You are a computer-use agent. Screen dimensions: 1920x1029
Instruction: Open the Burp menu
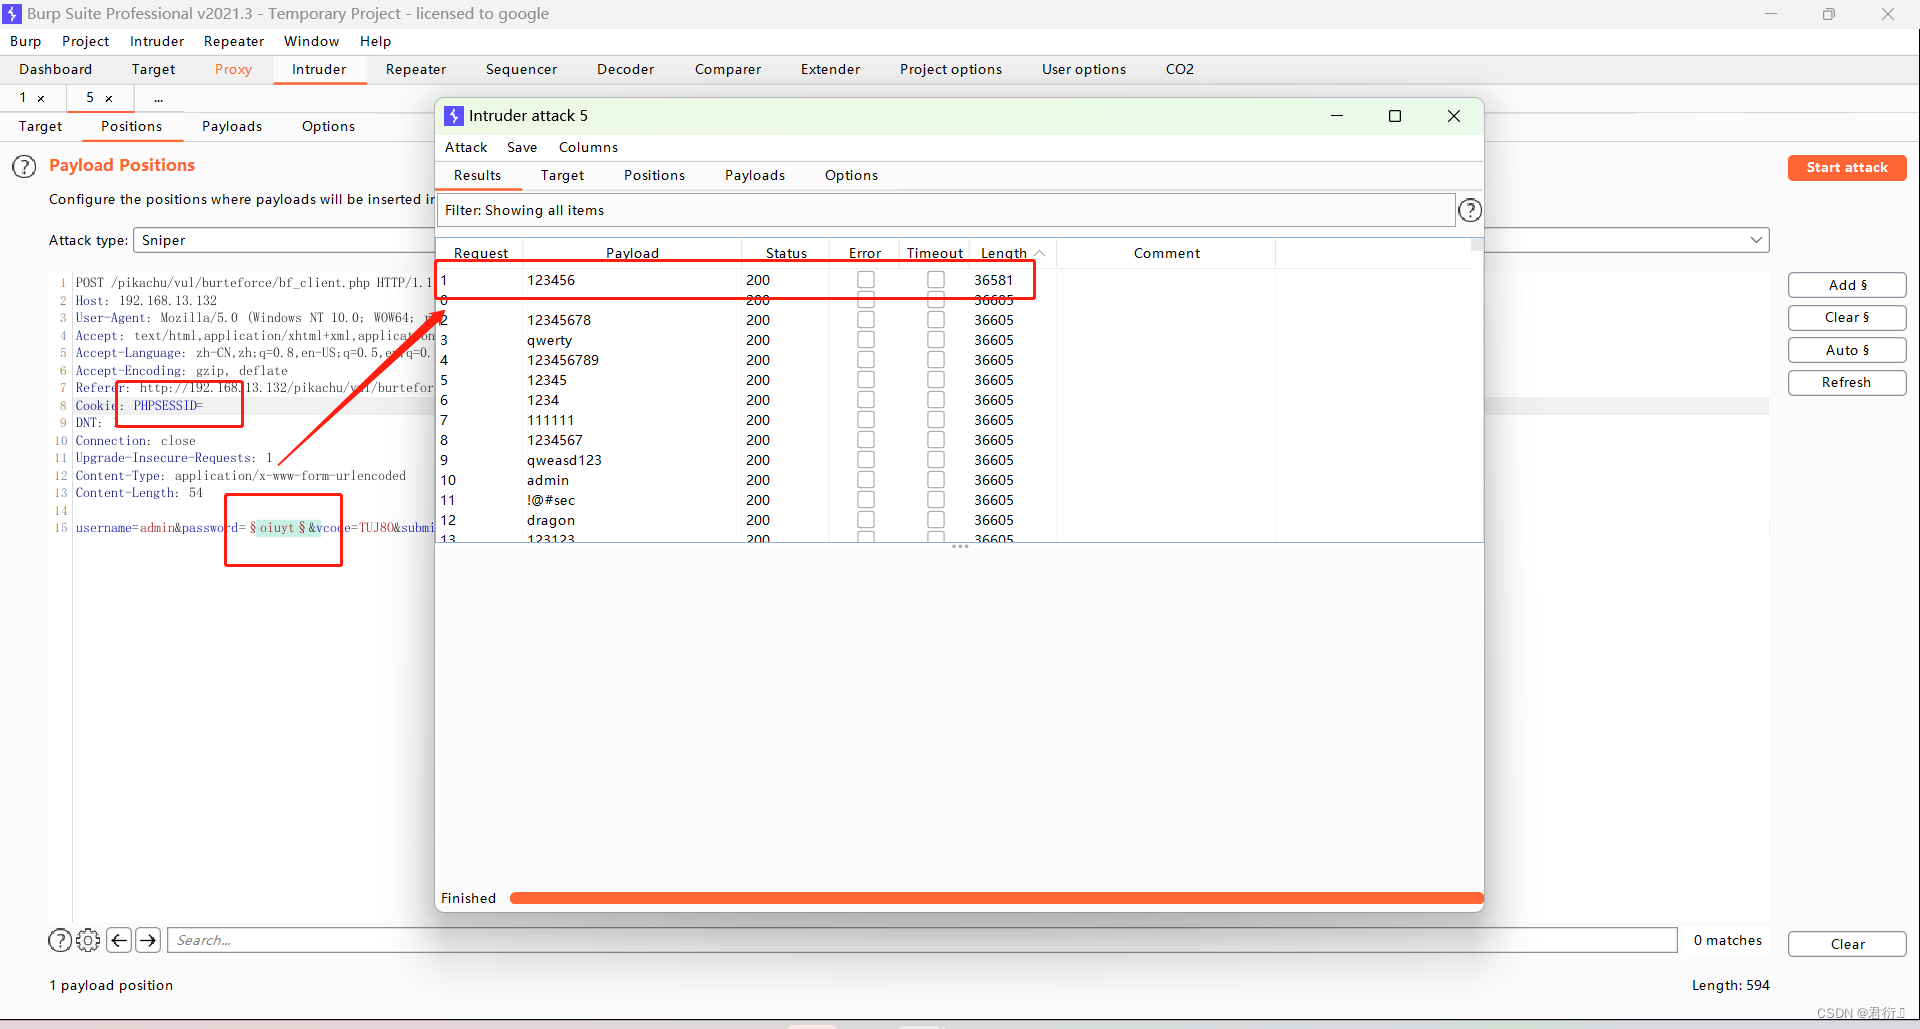pos(26,41)
